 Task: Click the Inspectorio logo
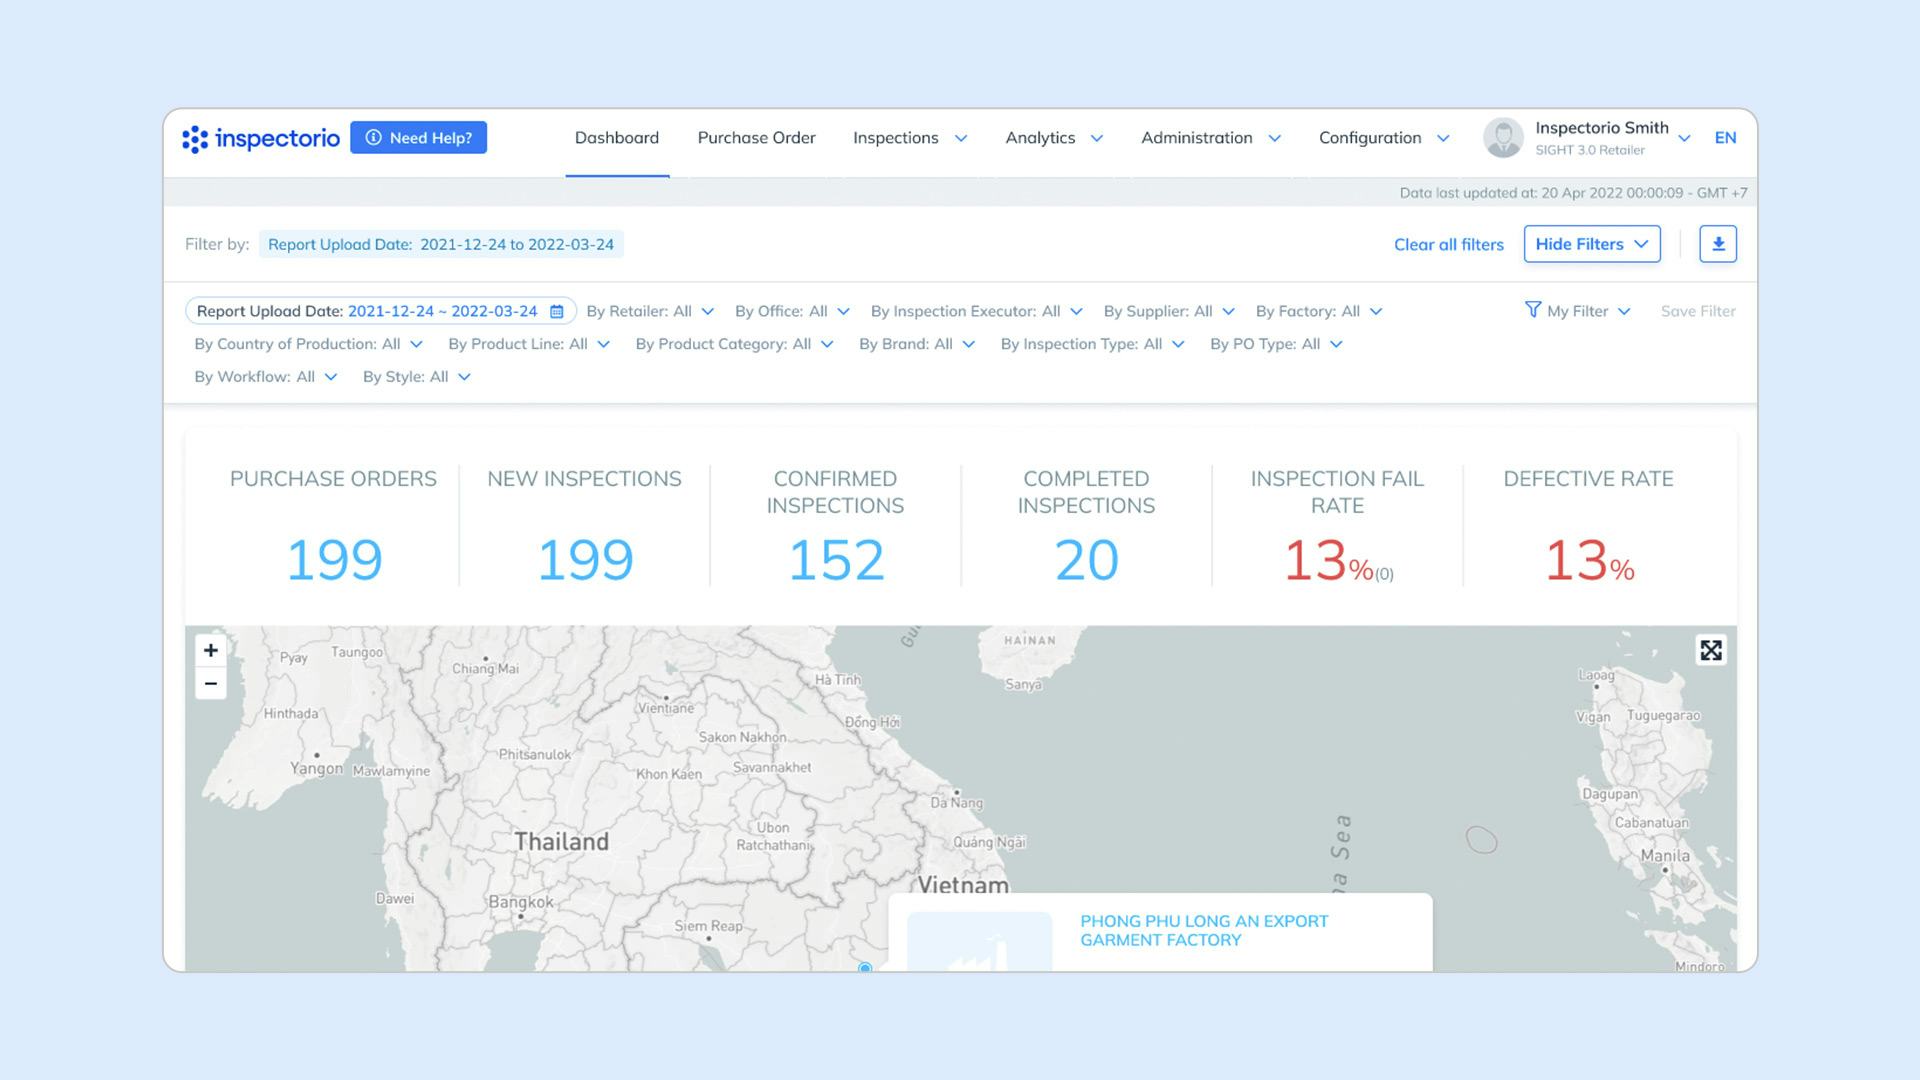pyautogui.click(x=260, y=138)
